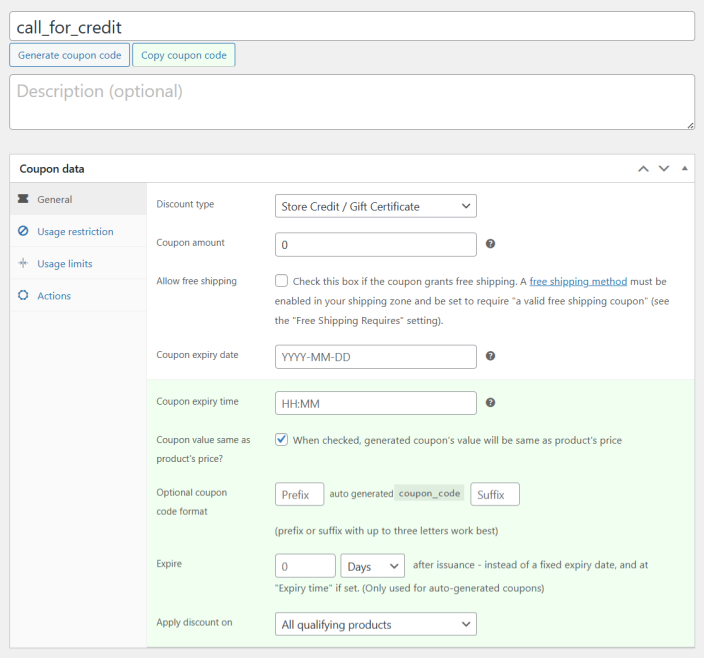Image resolution: width=704 pixels, height=658 pixels.
Task: Click help icon beside Coupon expiry date
Action: [490, 356]
